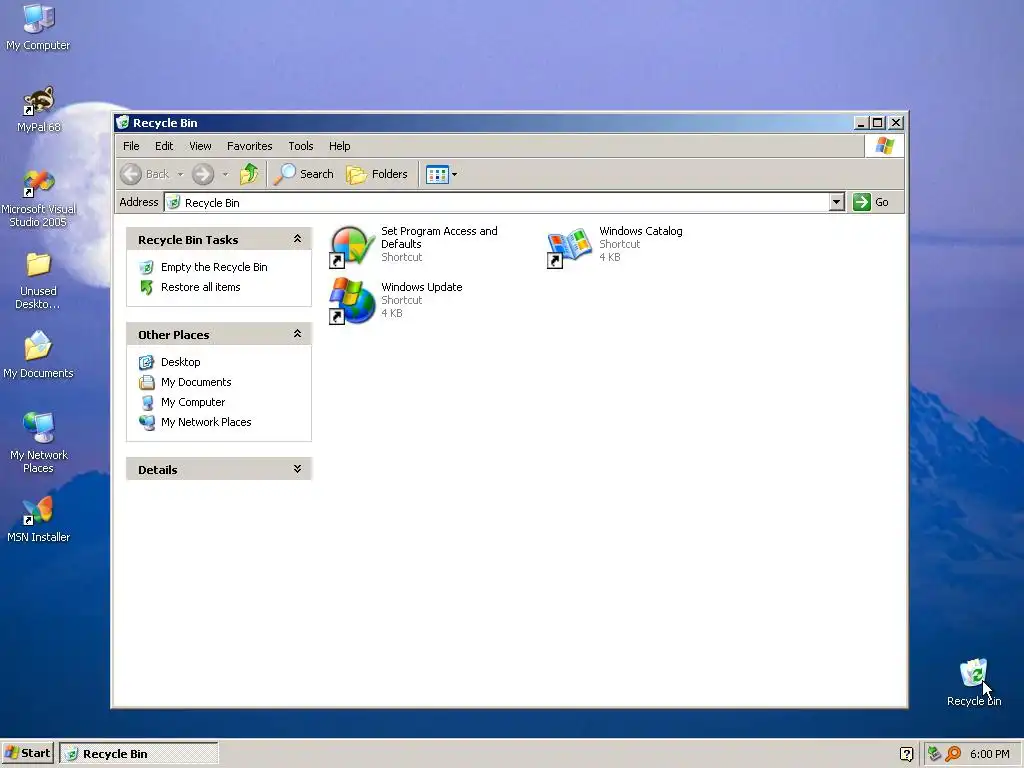Click the help question mark tray icon
Image resolution: width=1024 pixels, height=768 pixels.
[x=906, y=754]
